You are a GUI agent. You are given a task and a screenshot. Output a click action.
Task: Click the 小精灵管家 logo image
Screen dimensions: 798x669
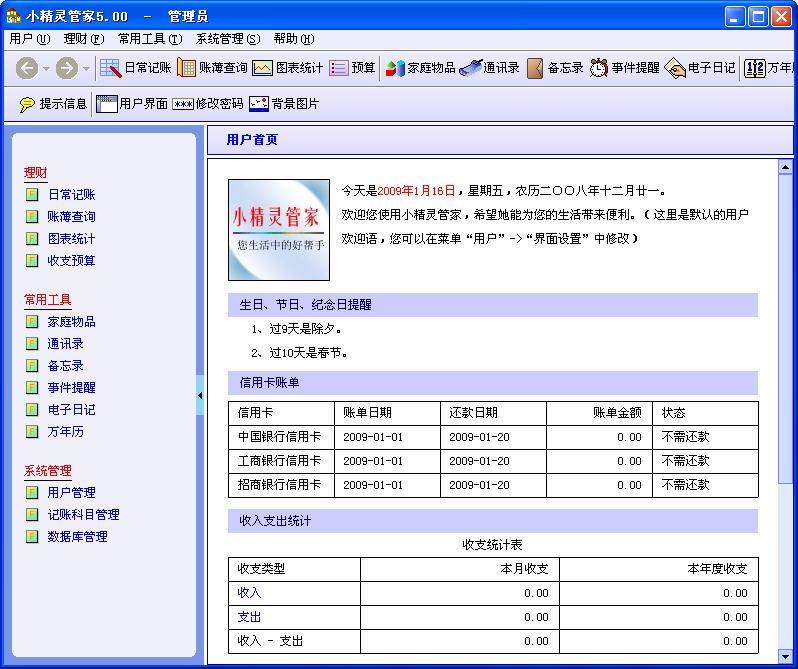pyautogui.click(x=279, y=229)
